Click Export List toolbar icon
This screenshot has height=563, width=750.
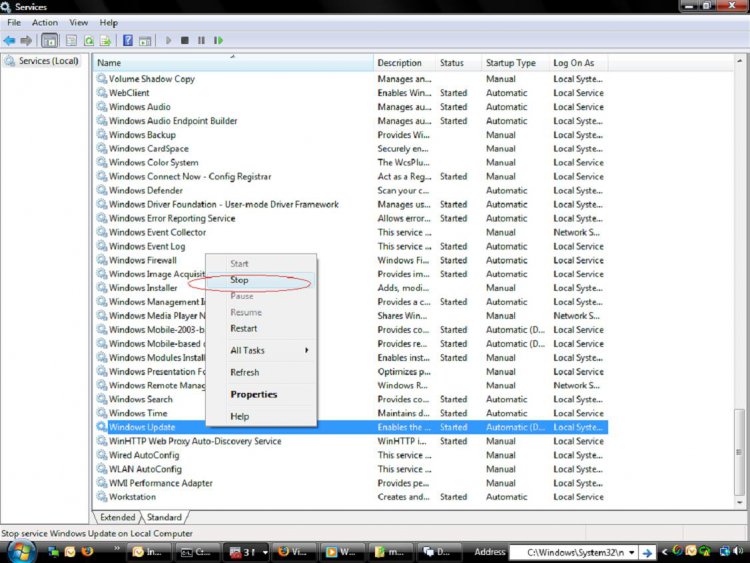pos(105,41)
